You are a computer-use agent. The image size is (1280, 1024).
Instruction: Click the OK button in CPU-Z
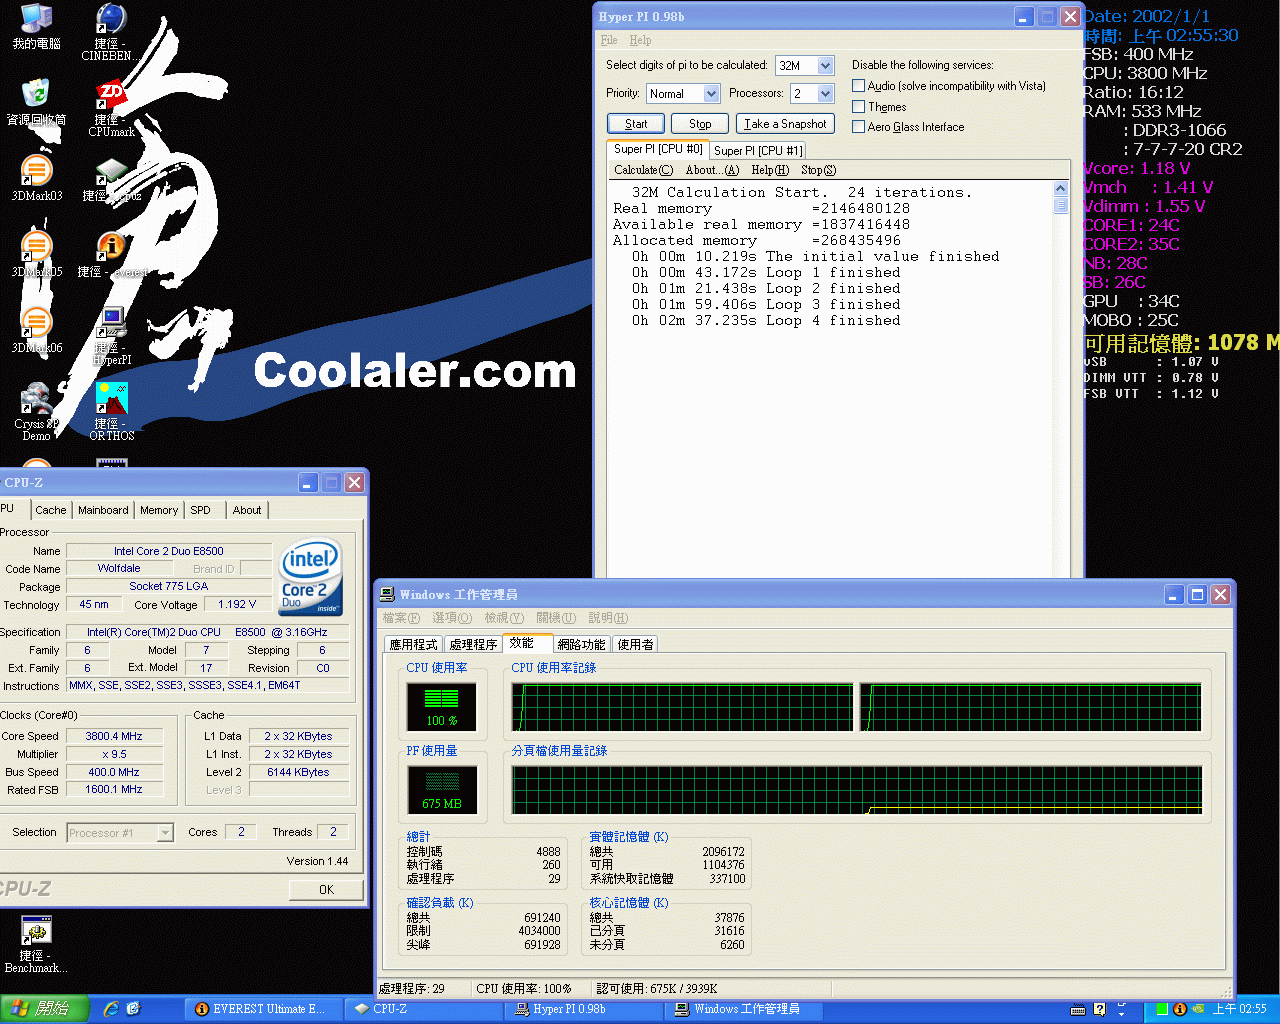click(326, 889)
